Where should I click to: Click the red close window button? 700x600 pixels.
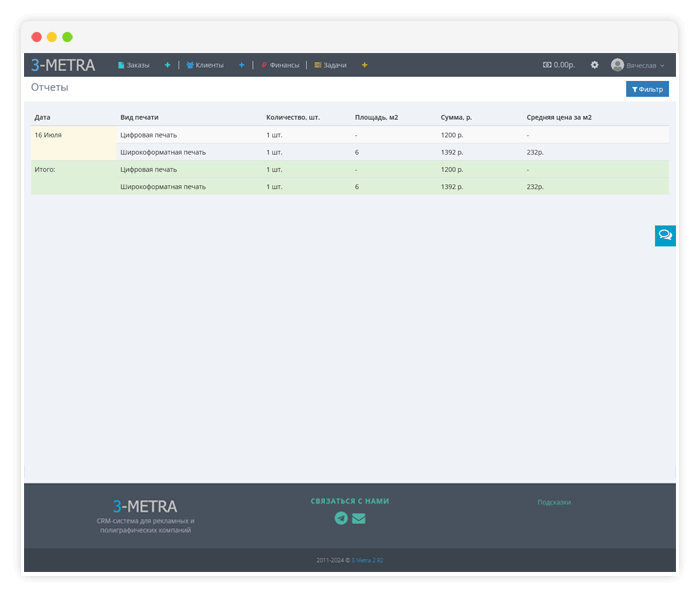tap(37, 37)
